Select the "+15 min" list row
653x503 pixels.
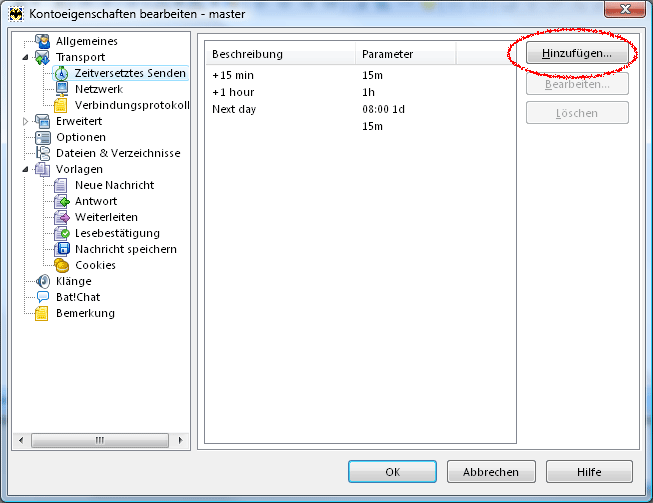pyautogui.click(x=360, y=75)
